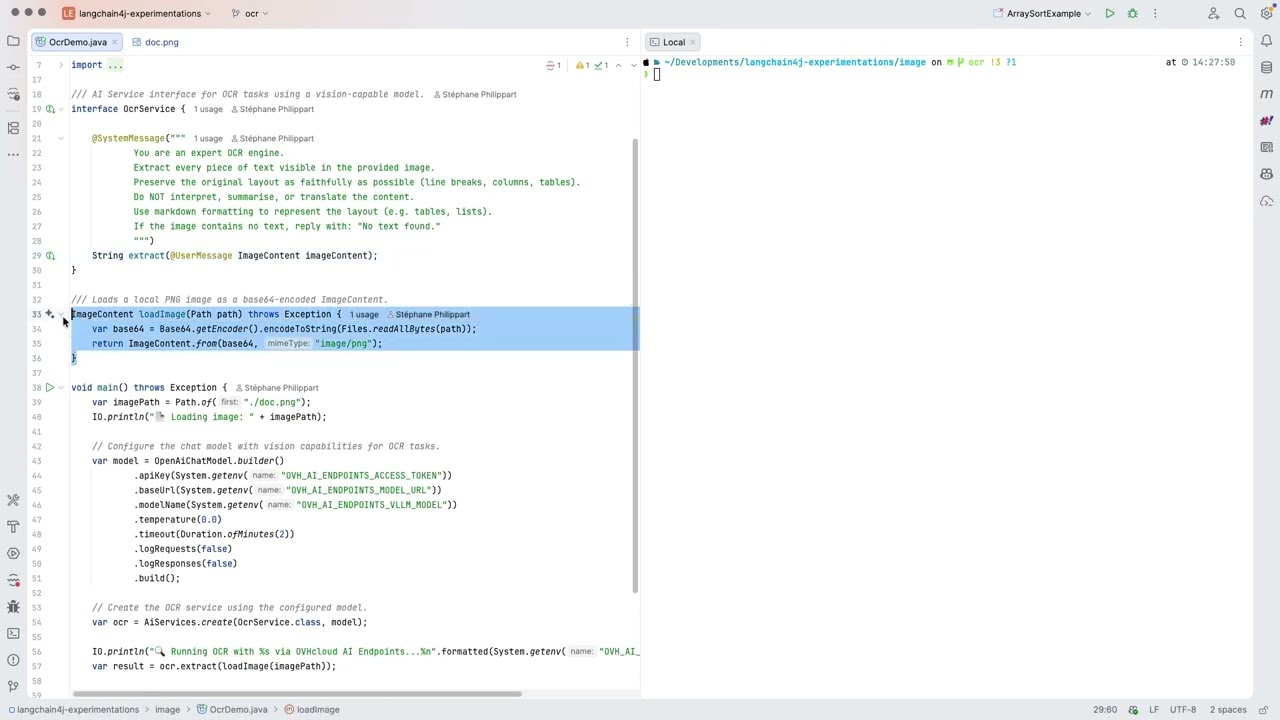Open Search Everywhere magnifier icon
Image resolution: width=1280 pixels, height=720 pixels.
point(1240,13)
